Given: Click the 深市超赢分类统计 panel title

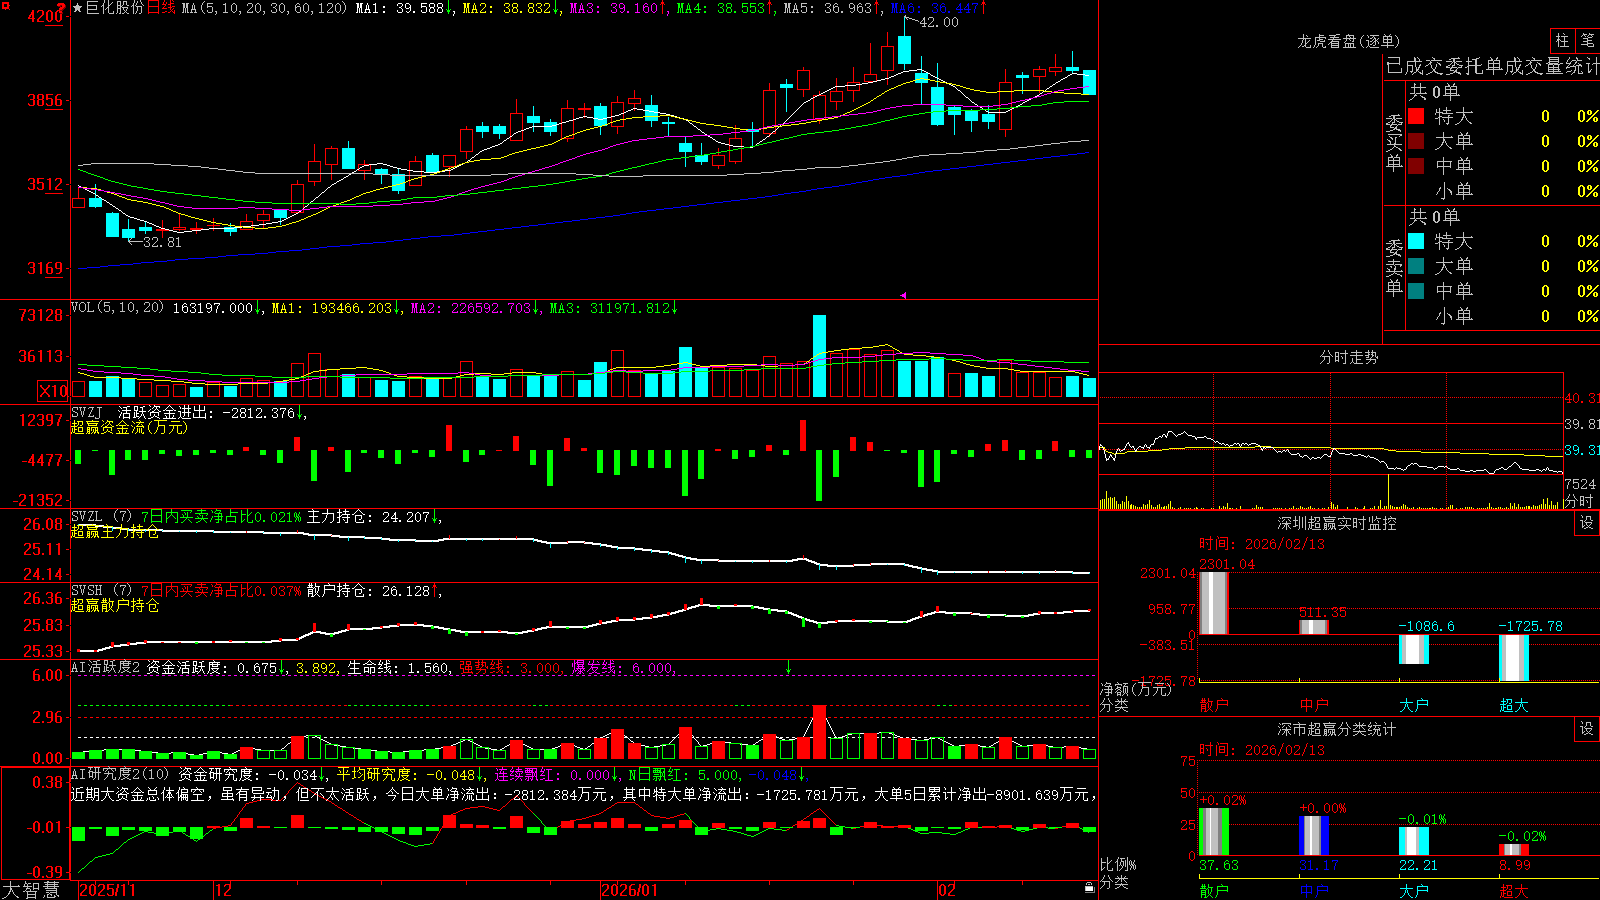Looking at the screenshot, I should [1336, 729].
